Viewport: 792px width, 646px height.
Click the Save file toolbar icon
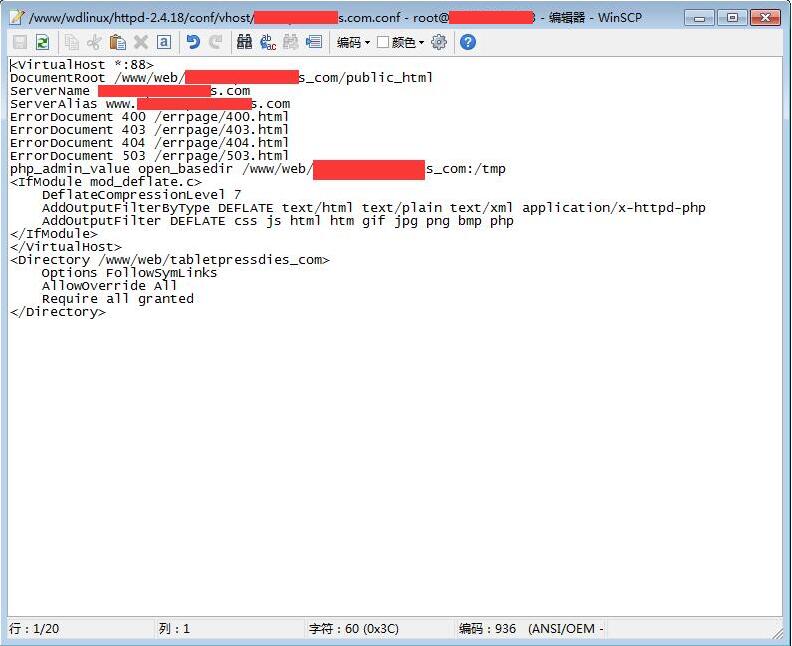tap(20, 42)
